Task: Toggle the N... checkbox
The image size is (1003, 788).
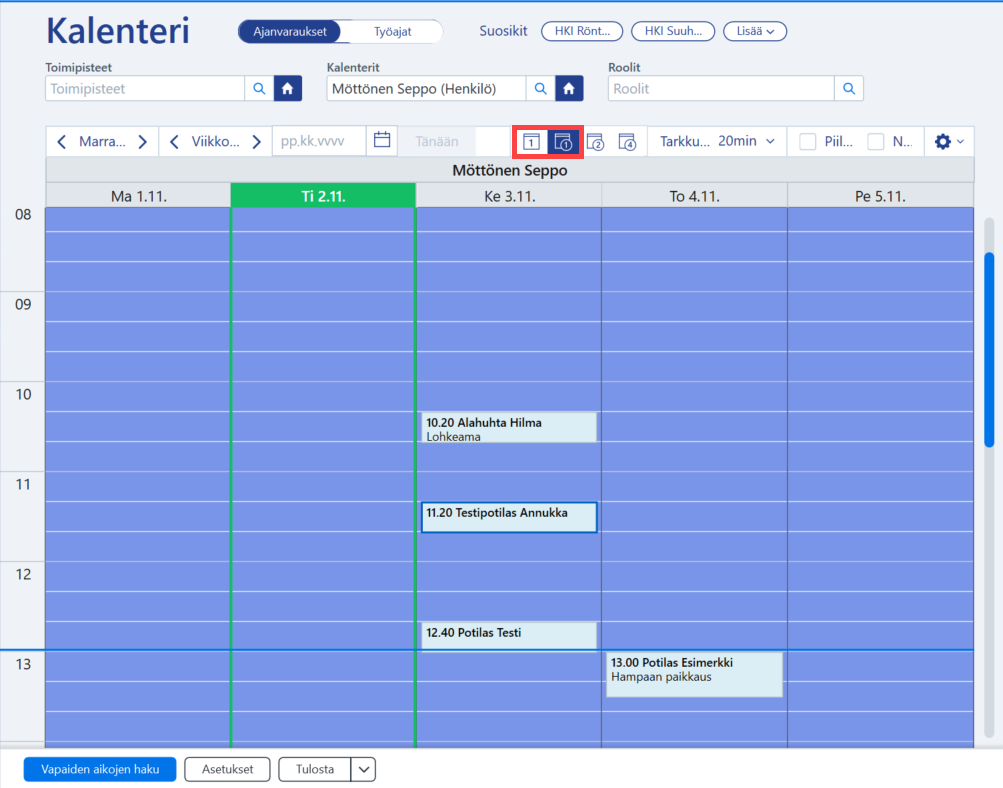Action: 876,141
